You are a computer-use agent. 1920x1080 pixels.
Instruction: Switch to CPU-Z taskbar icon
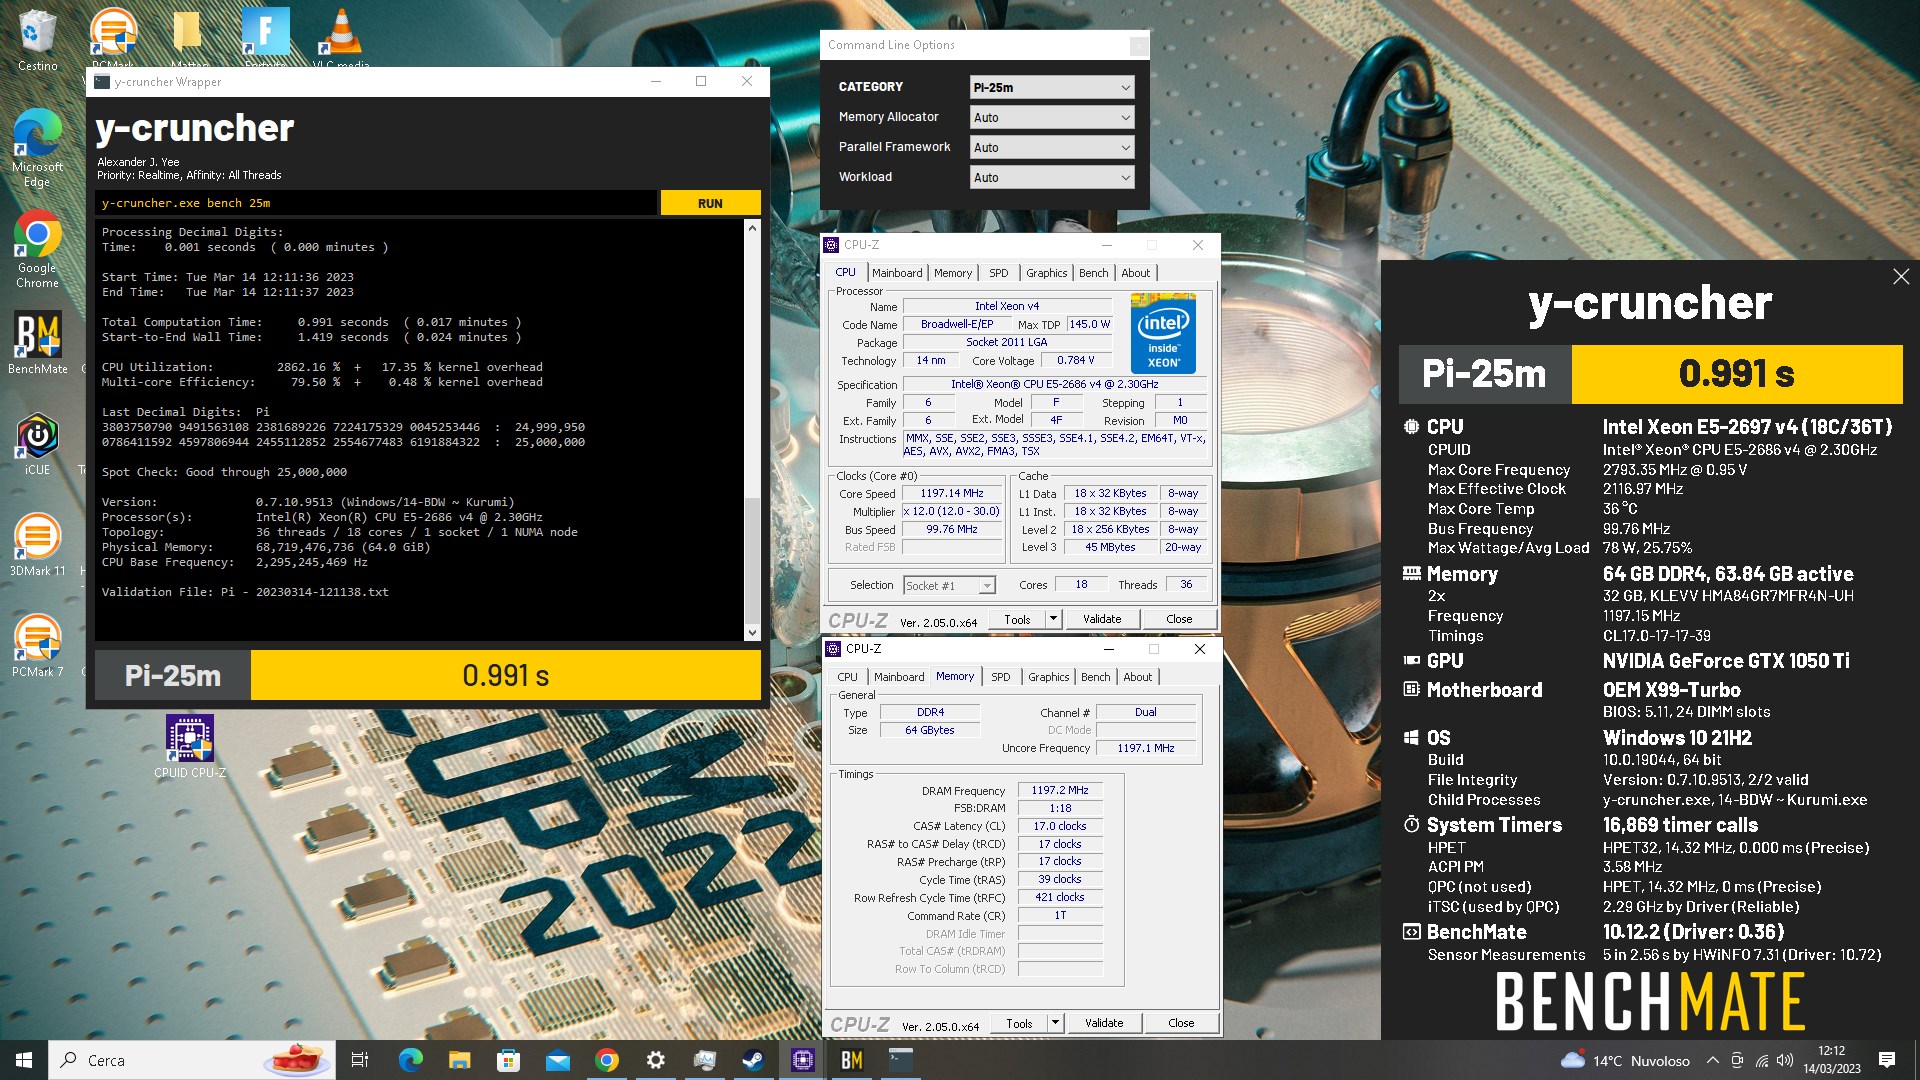click(802, 1060)
